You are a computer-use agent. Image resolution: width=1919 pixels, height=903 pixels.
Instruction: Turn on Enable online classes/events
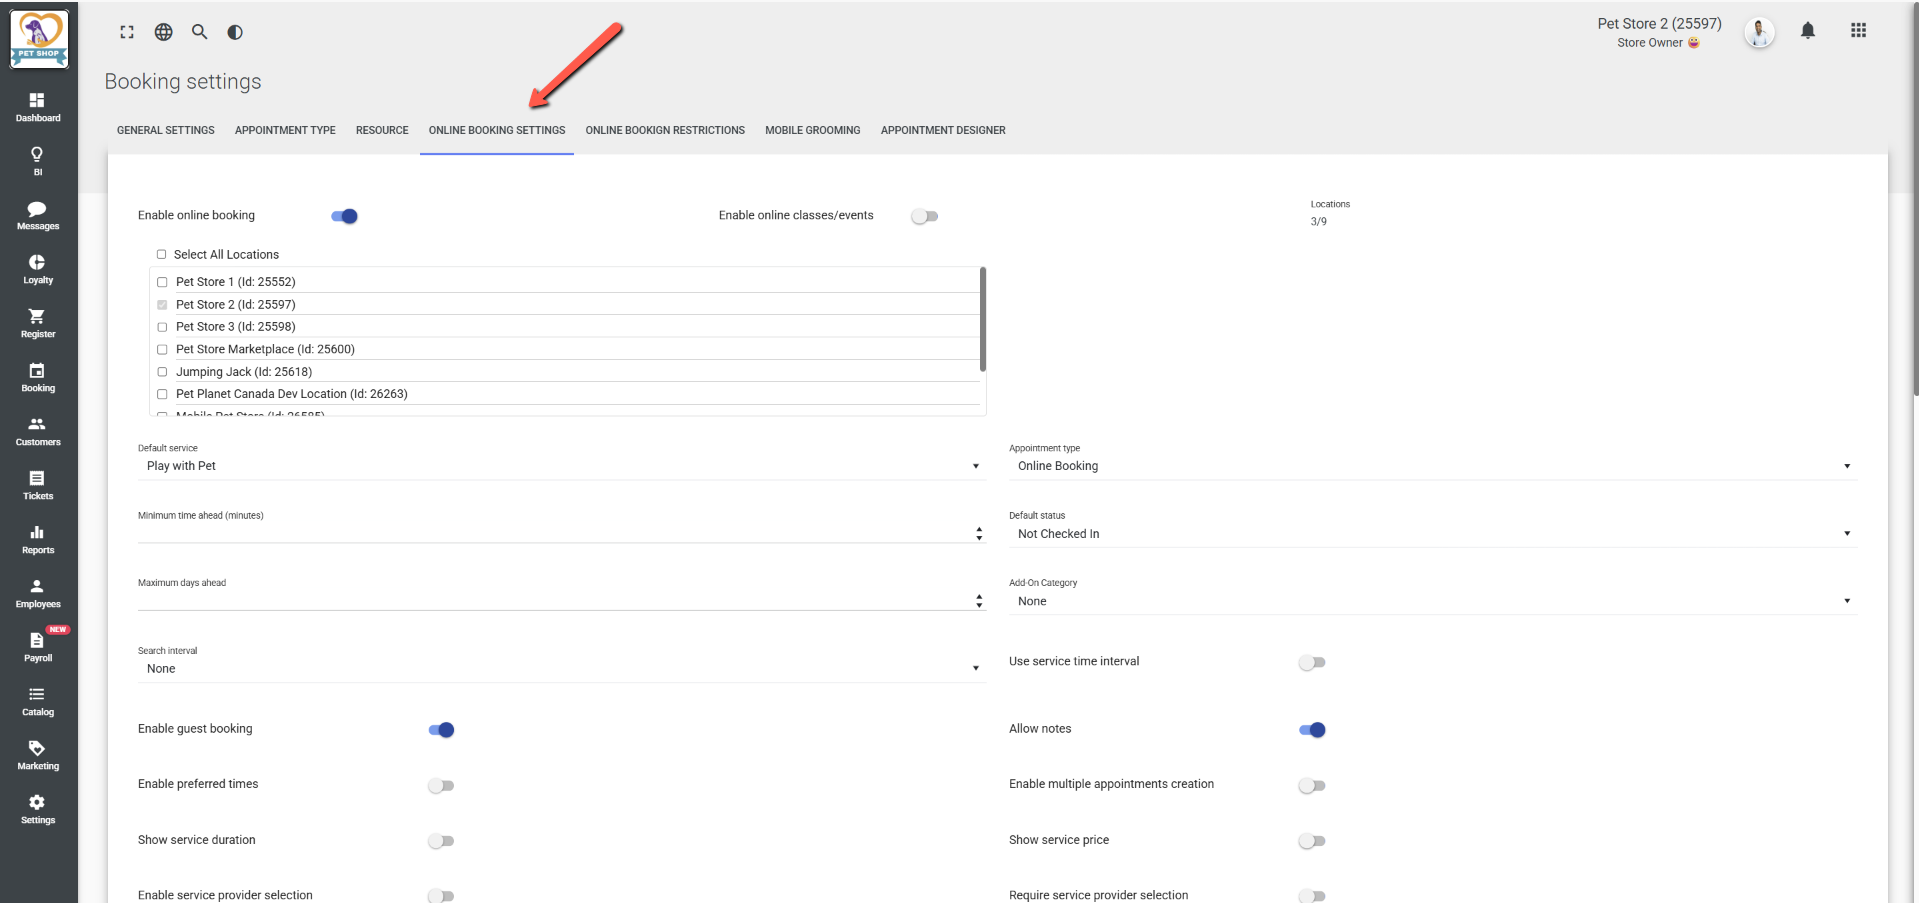924,216
